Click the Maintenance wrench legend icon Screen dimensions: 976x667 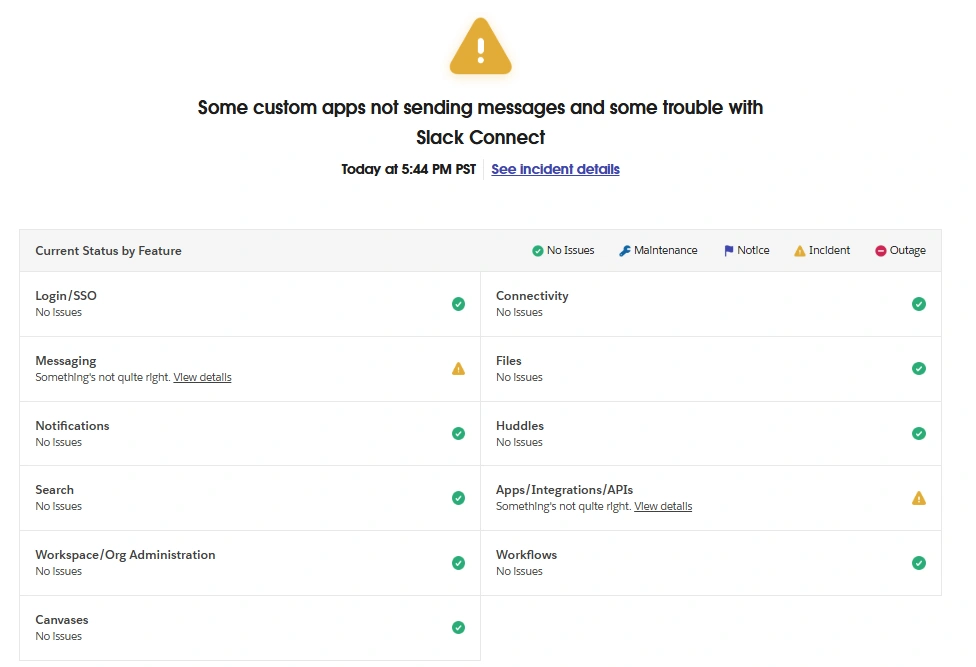click(624, 251)
